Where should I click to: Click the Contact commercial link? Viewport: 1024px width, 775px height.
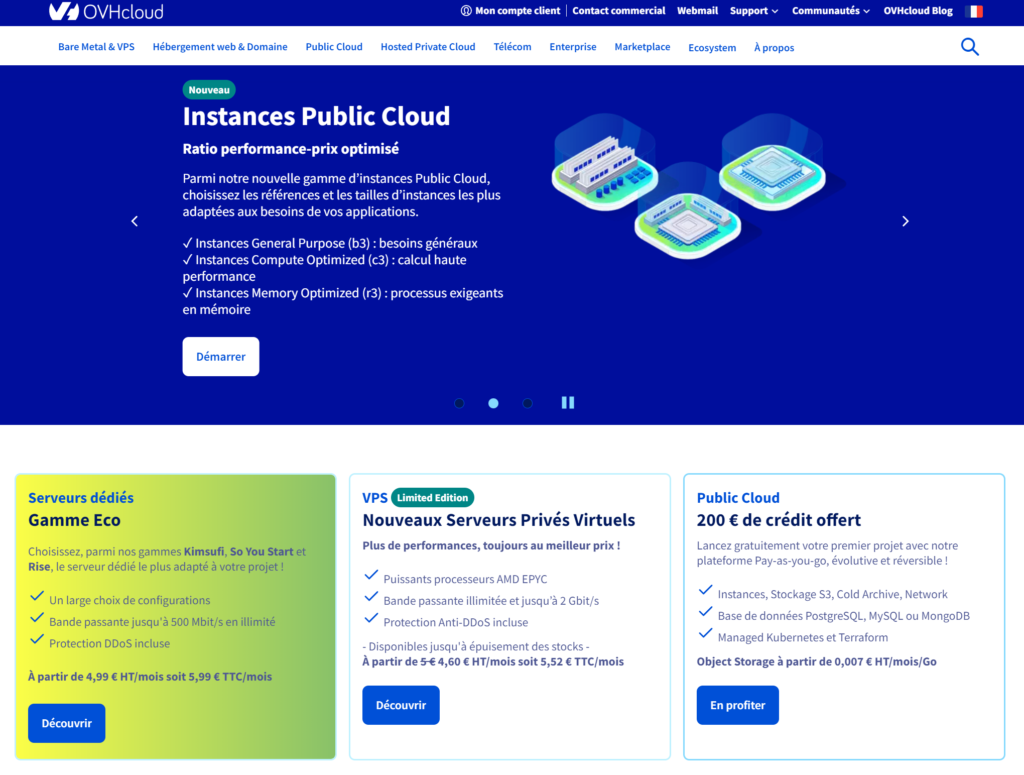tap(618, 11)
